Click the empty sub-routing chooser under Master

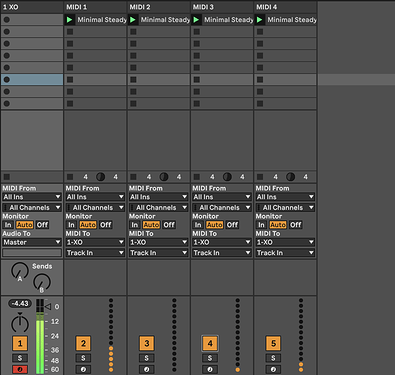coord(32,253)
